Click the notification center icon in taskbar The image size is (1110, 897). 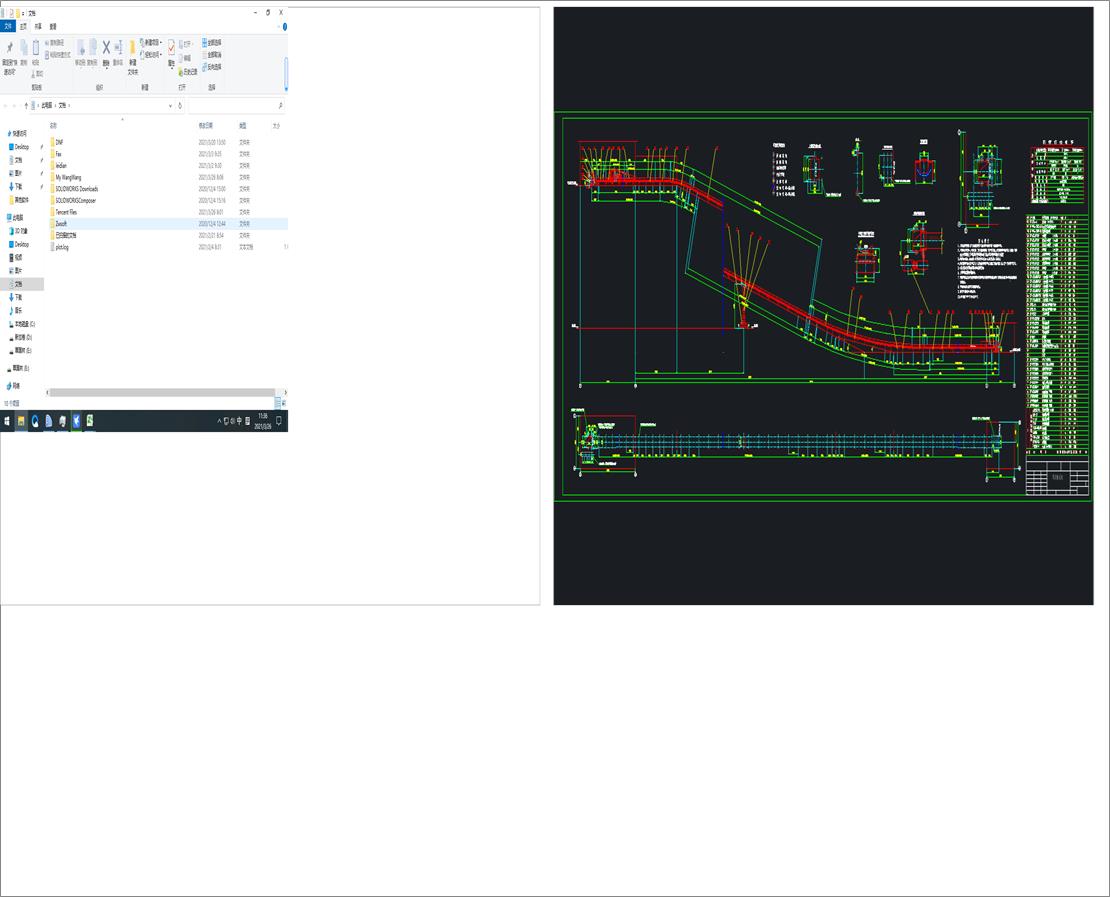[279, 421]
